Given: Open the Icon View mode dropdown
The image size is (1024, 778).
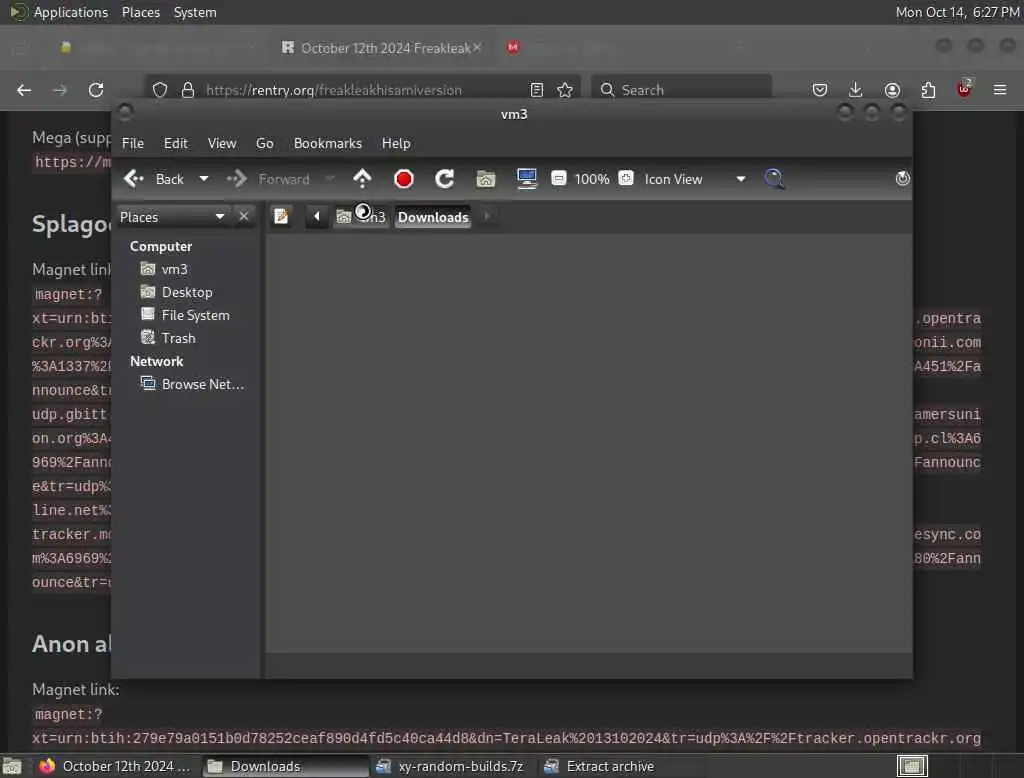Looking at the screenshot, I should pos(695,179).
